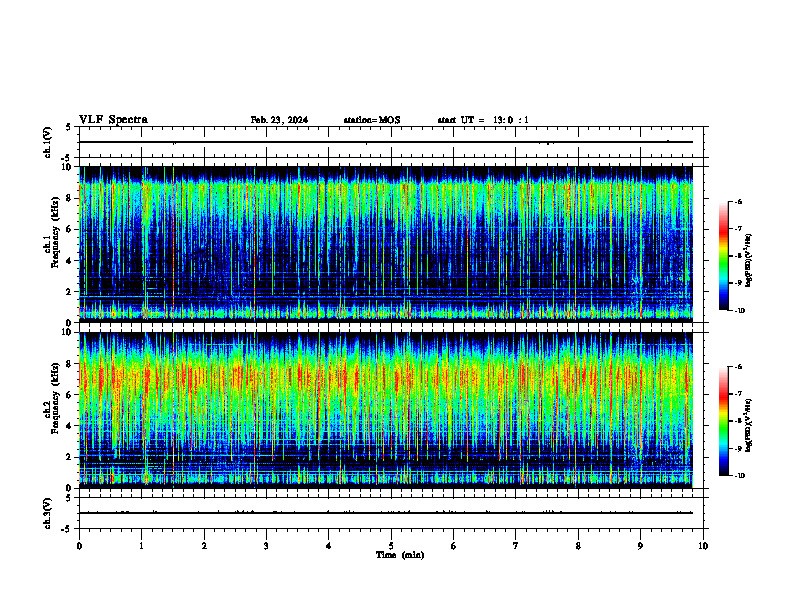Screen dimensions: 792x612
Task: Click the "-6" label on ch.1 color scale
Action: point(738,202)
